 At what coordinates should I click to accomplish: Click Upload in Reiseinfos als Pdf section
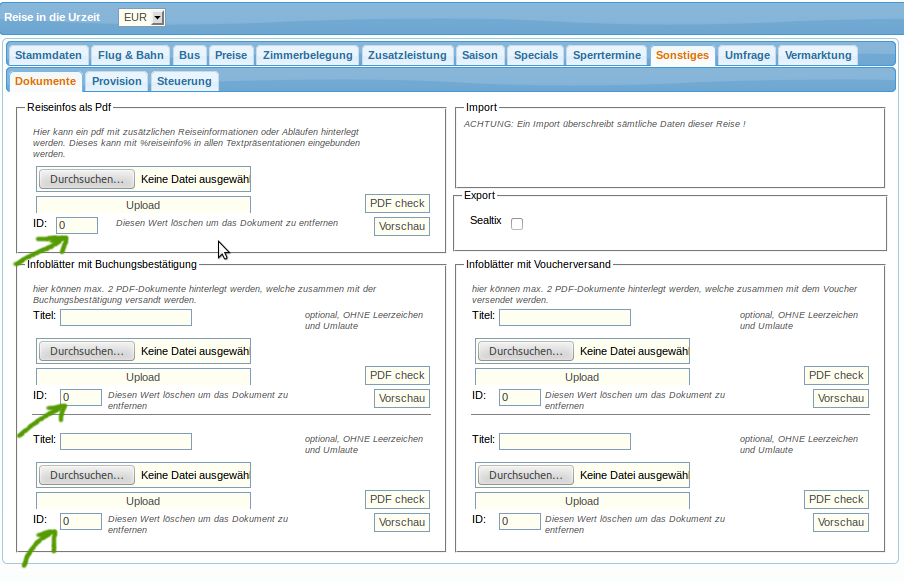(x=143, y=205)
